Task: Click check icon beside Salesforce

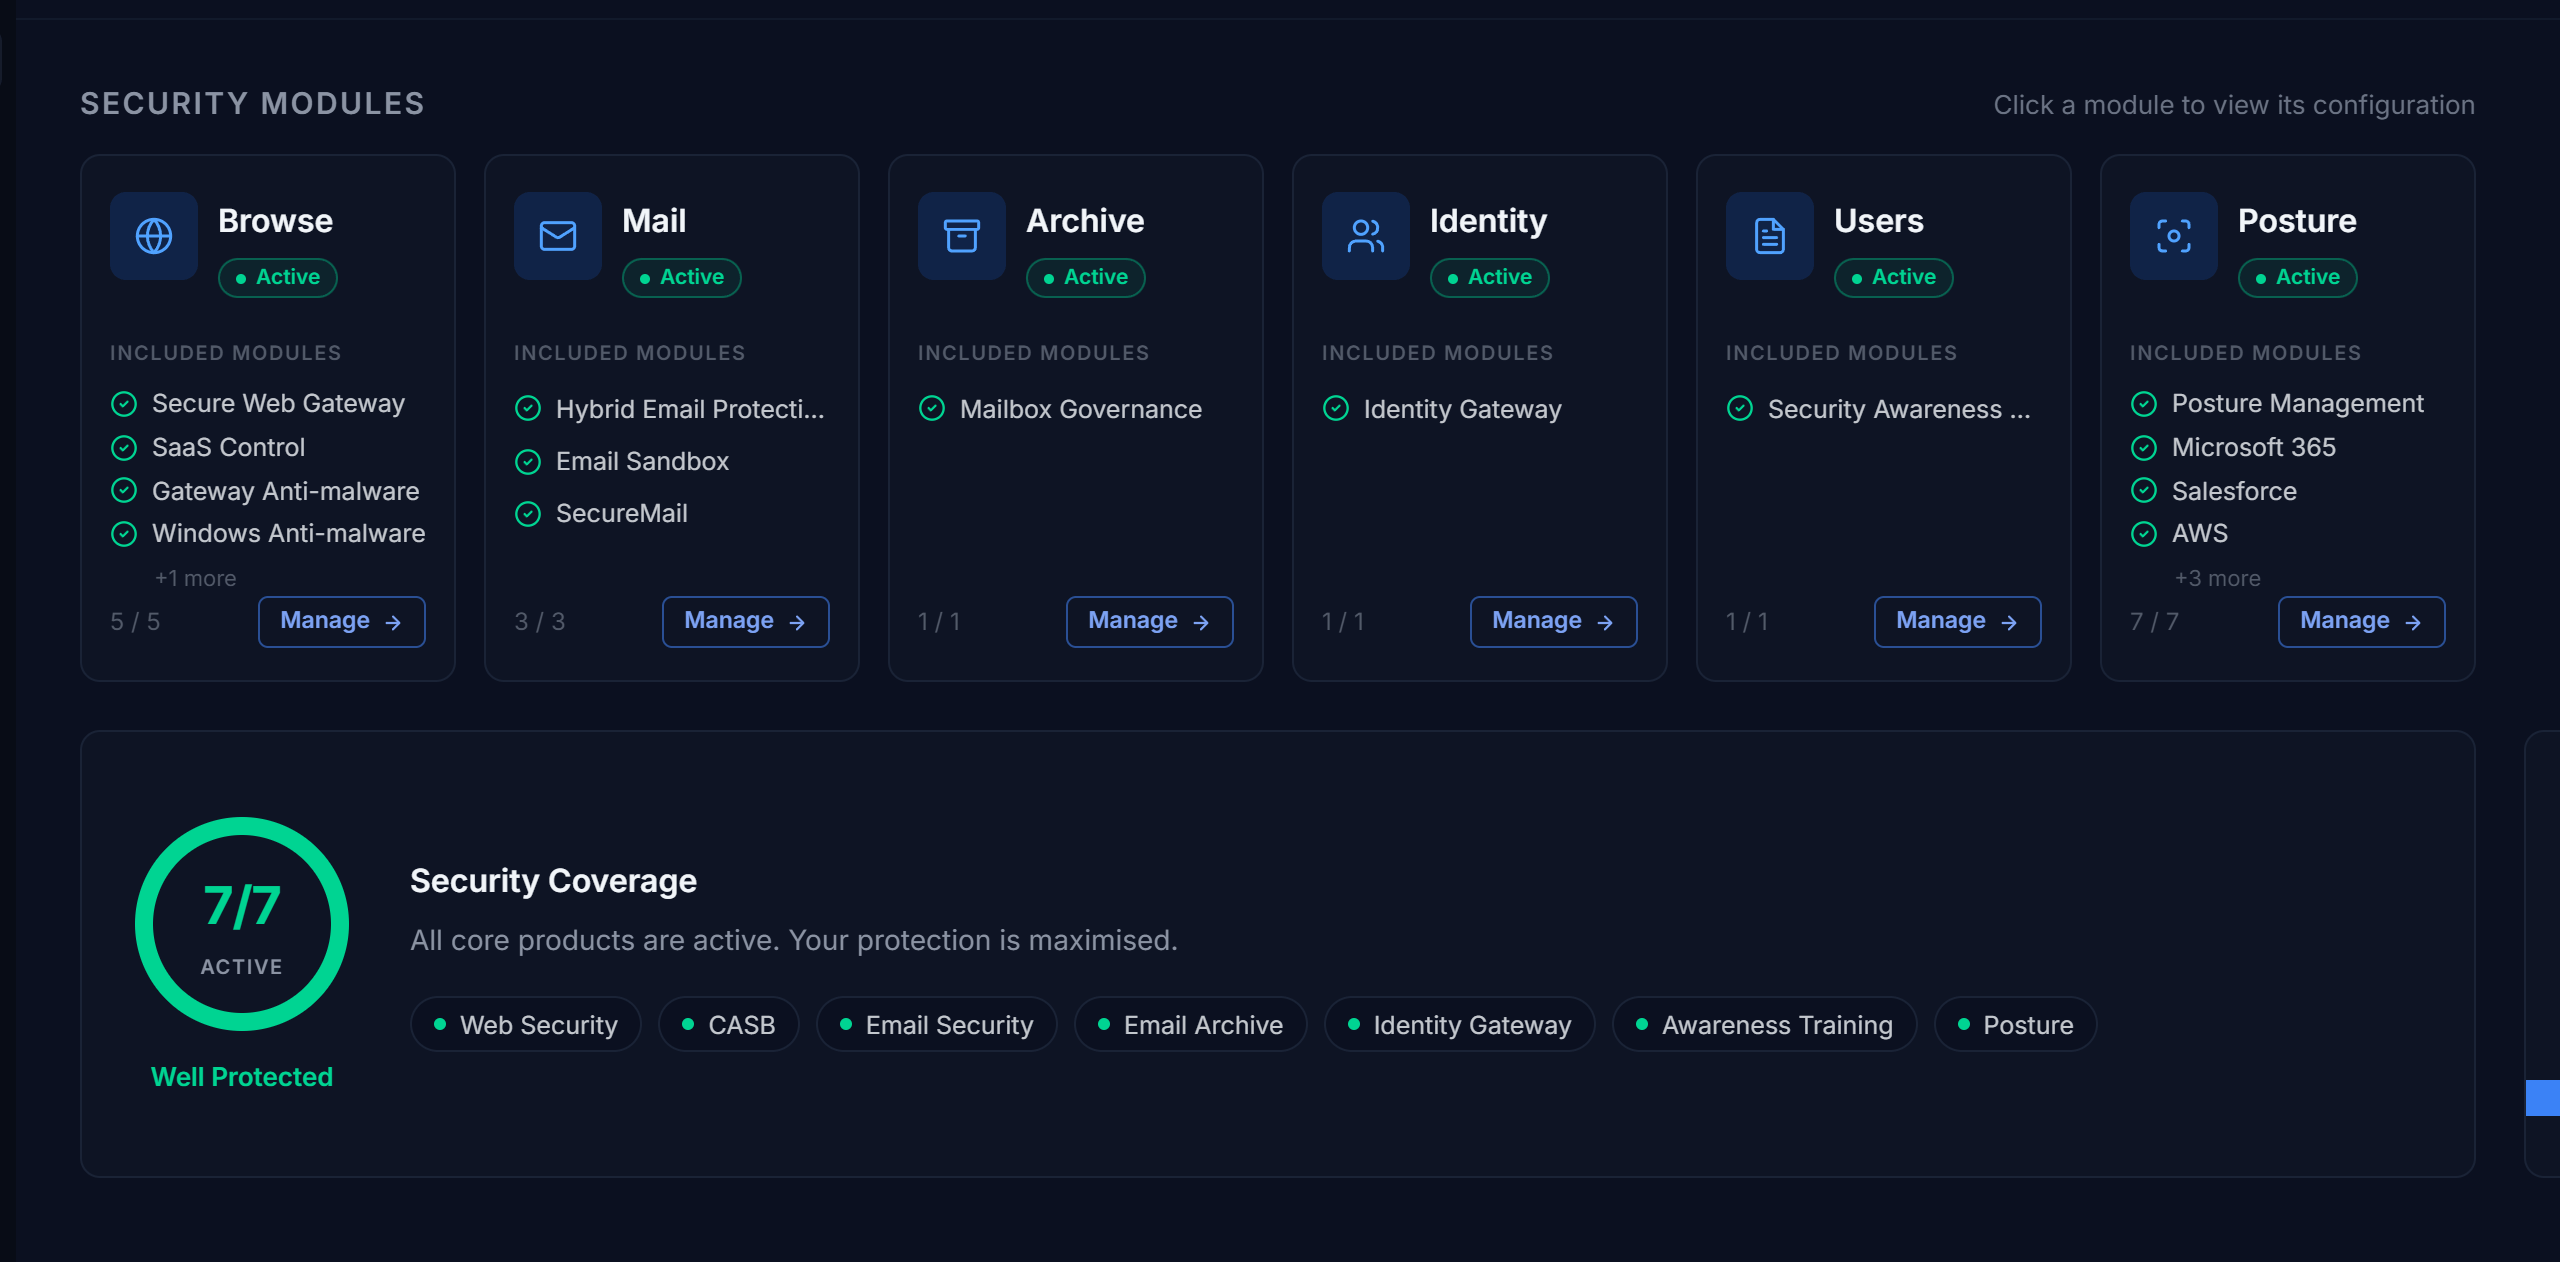Action: tap(2144, 491)
